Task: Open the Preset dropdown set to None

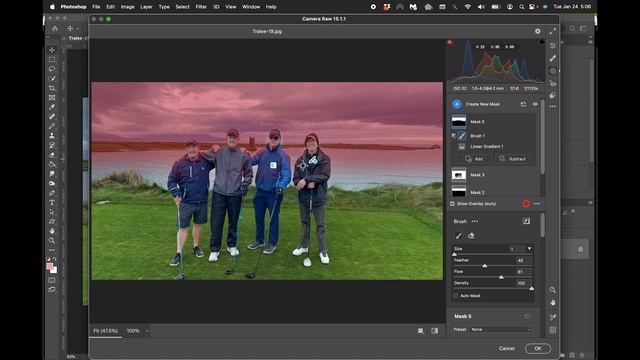Action: point(501,329)
